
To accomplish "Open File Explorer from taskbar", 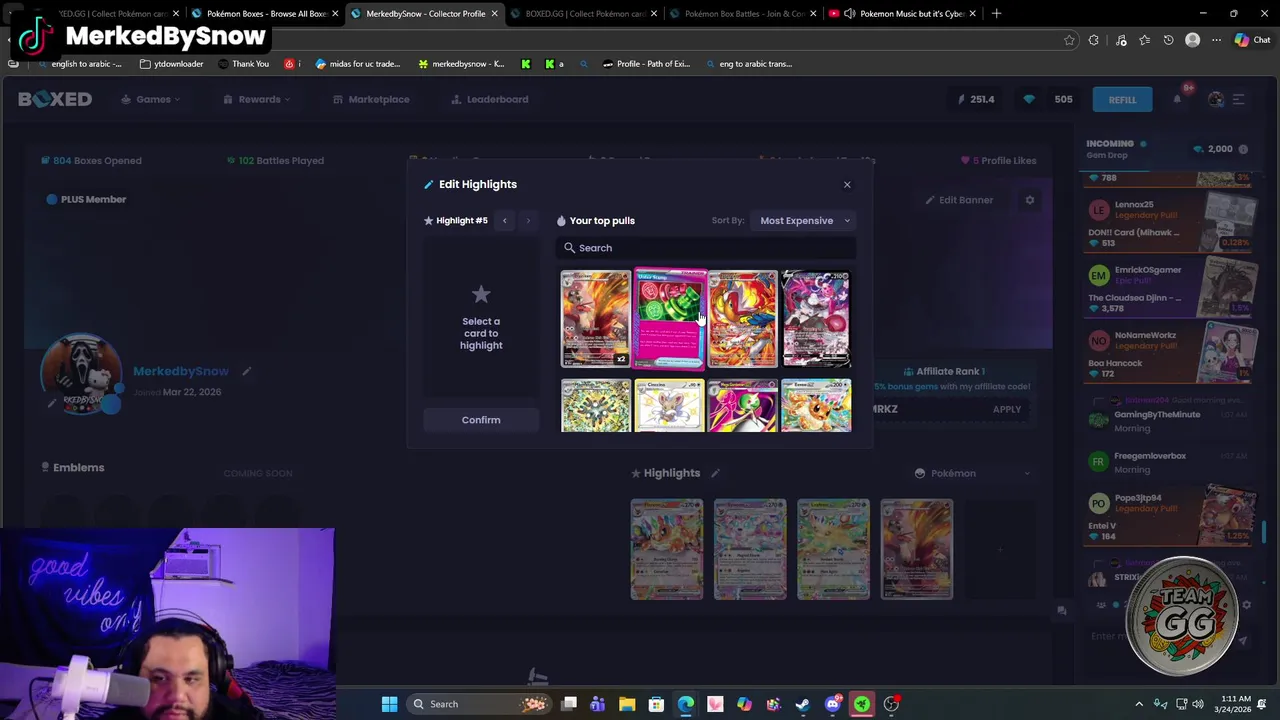I will (627, 704).
